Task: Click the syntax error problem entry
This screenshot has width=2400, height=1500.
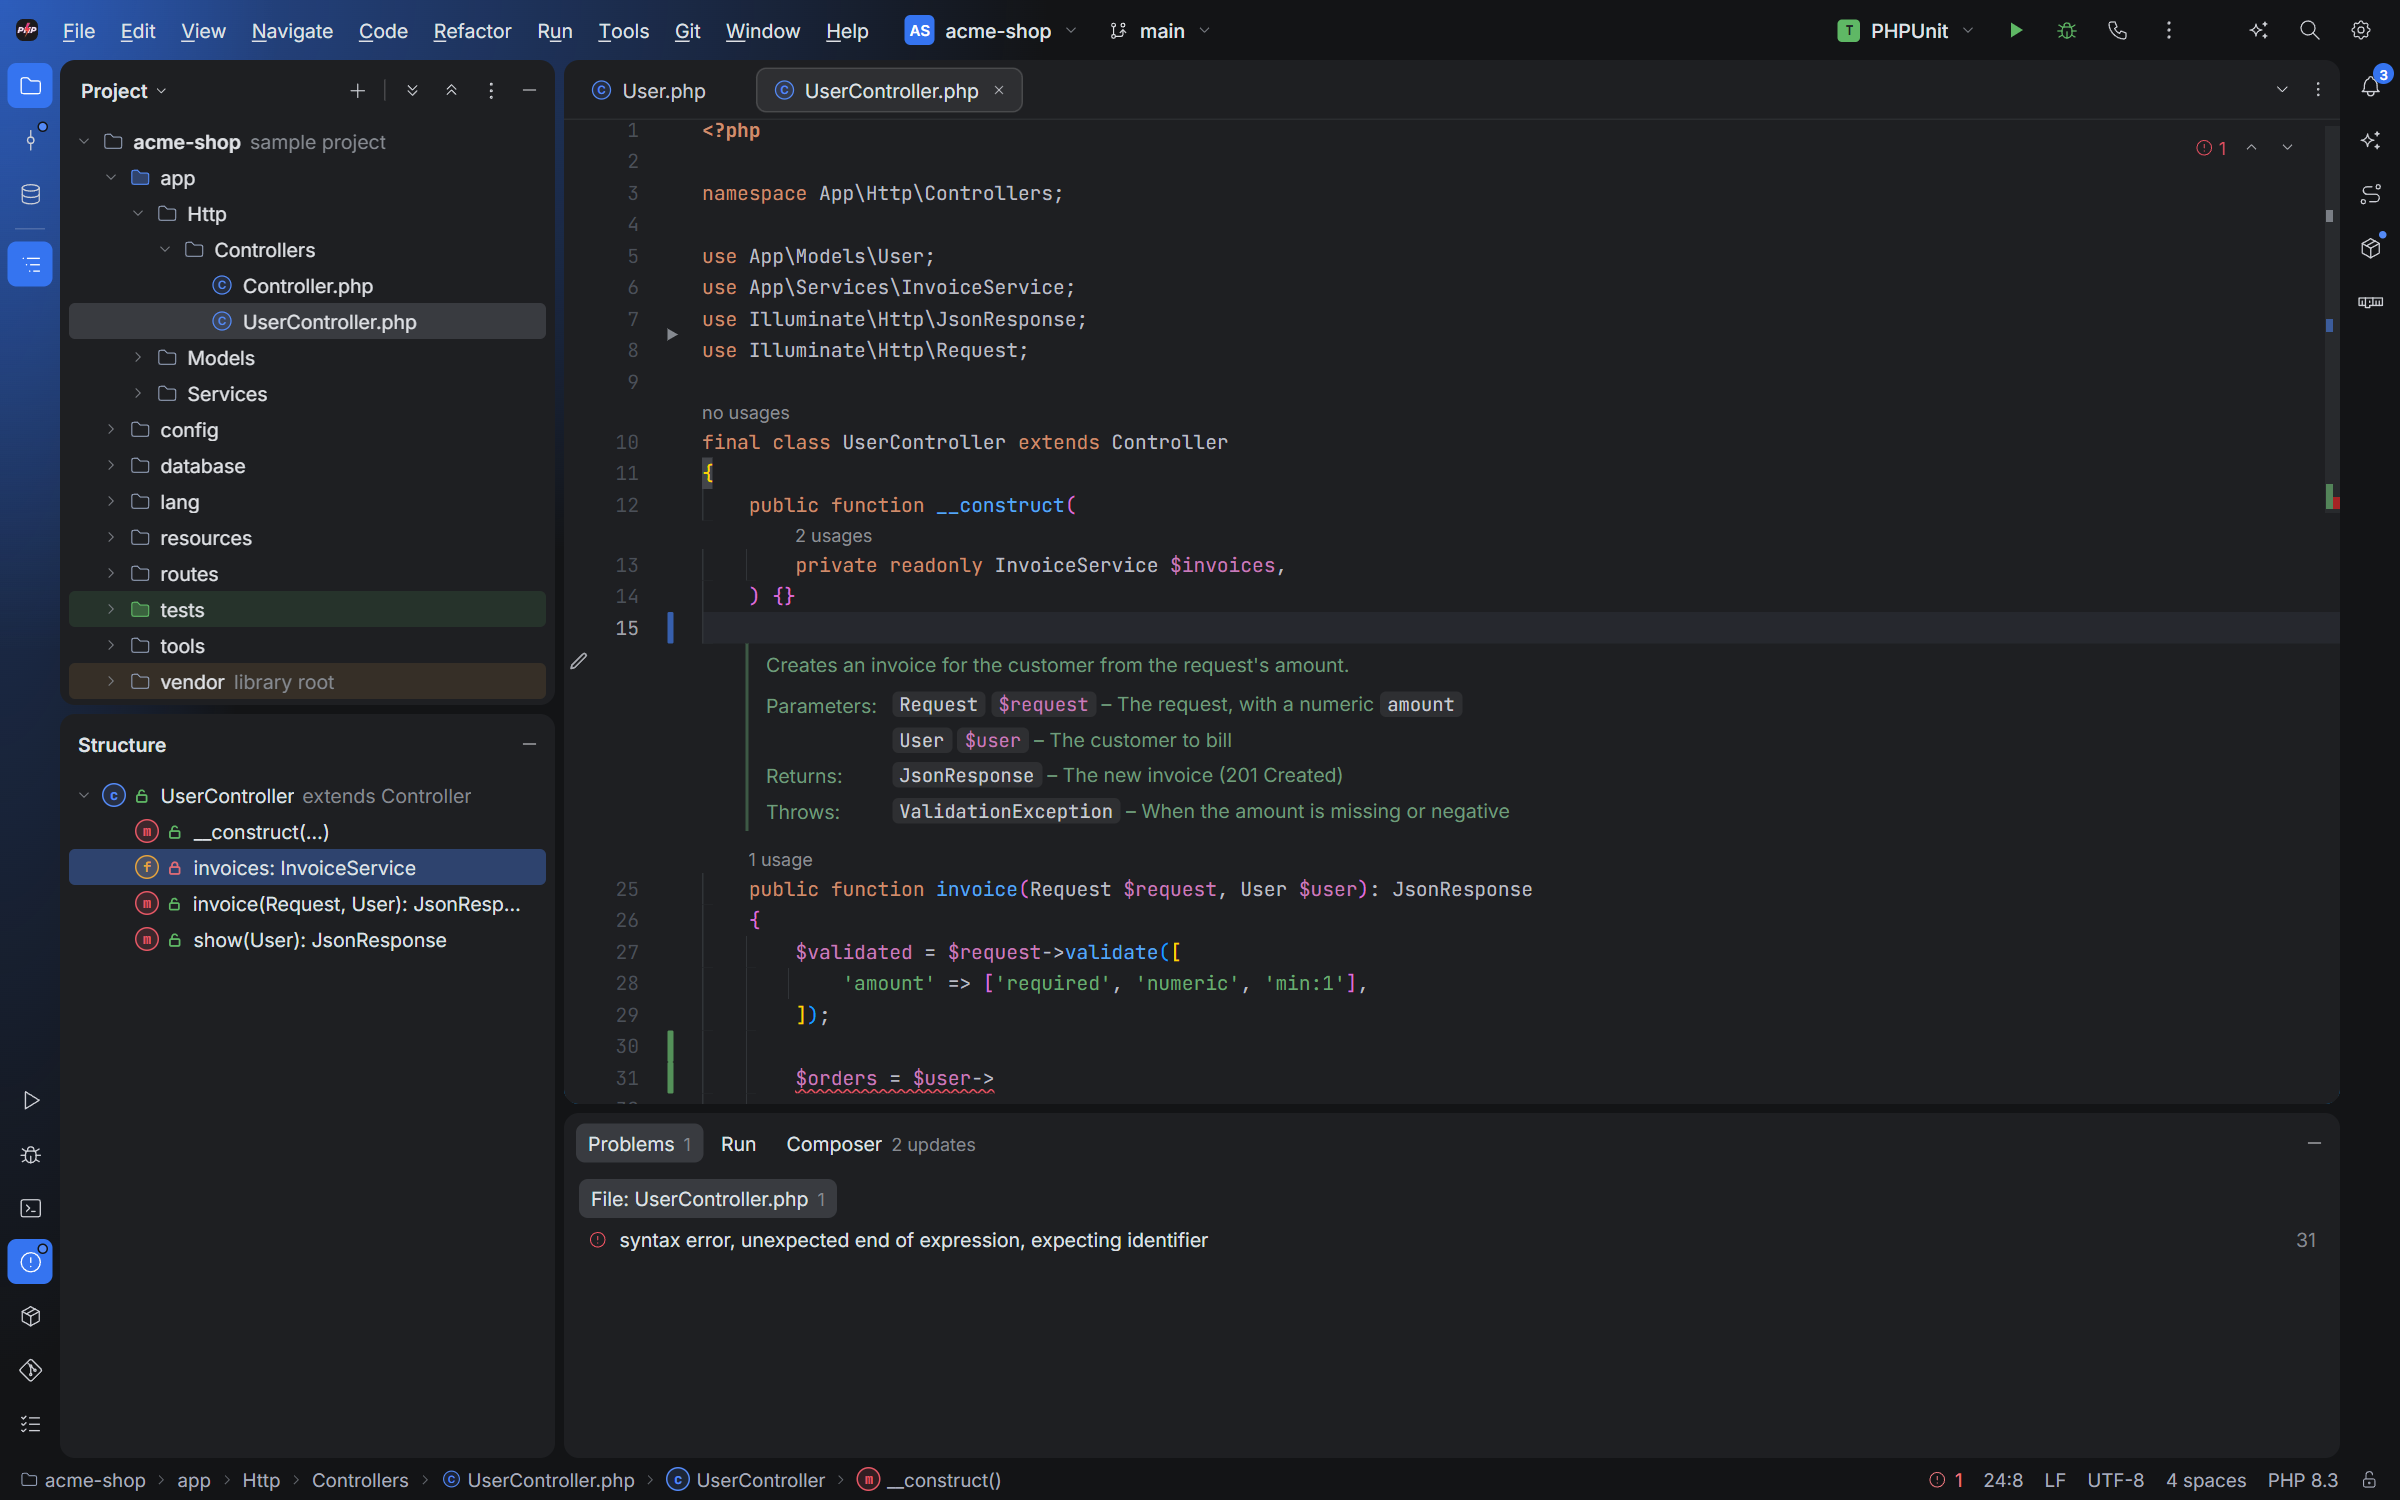Action: [1452, 1240]
